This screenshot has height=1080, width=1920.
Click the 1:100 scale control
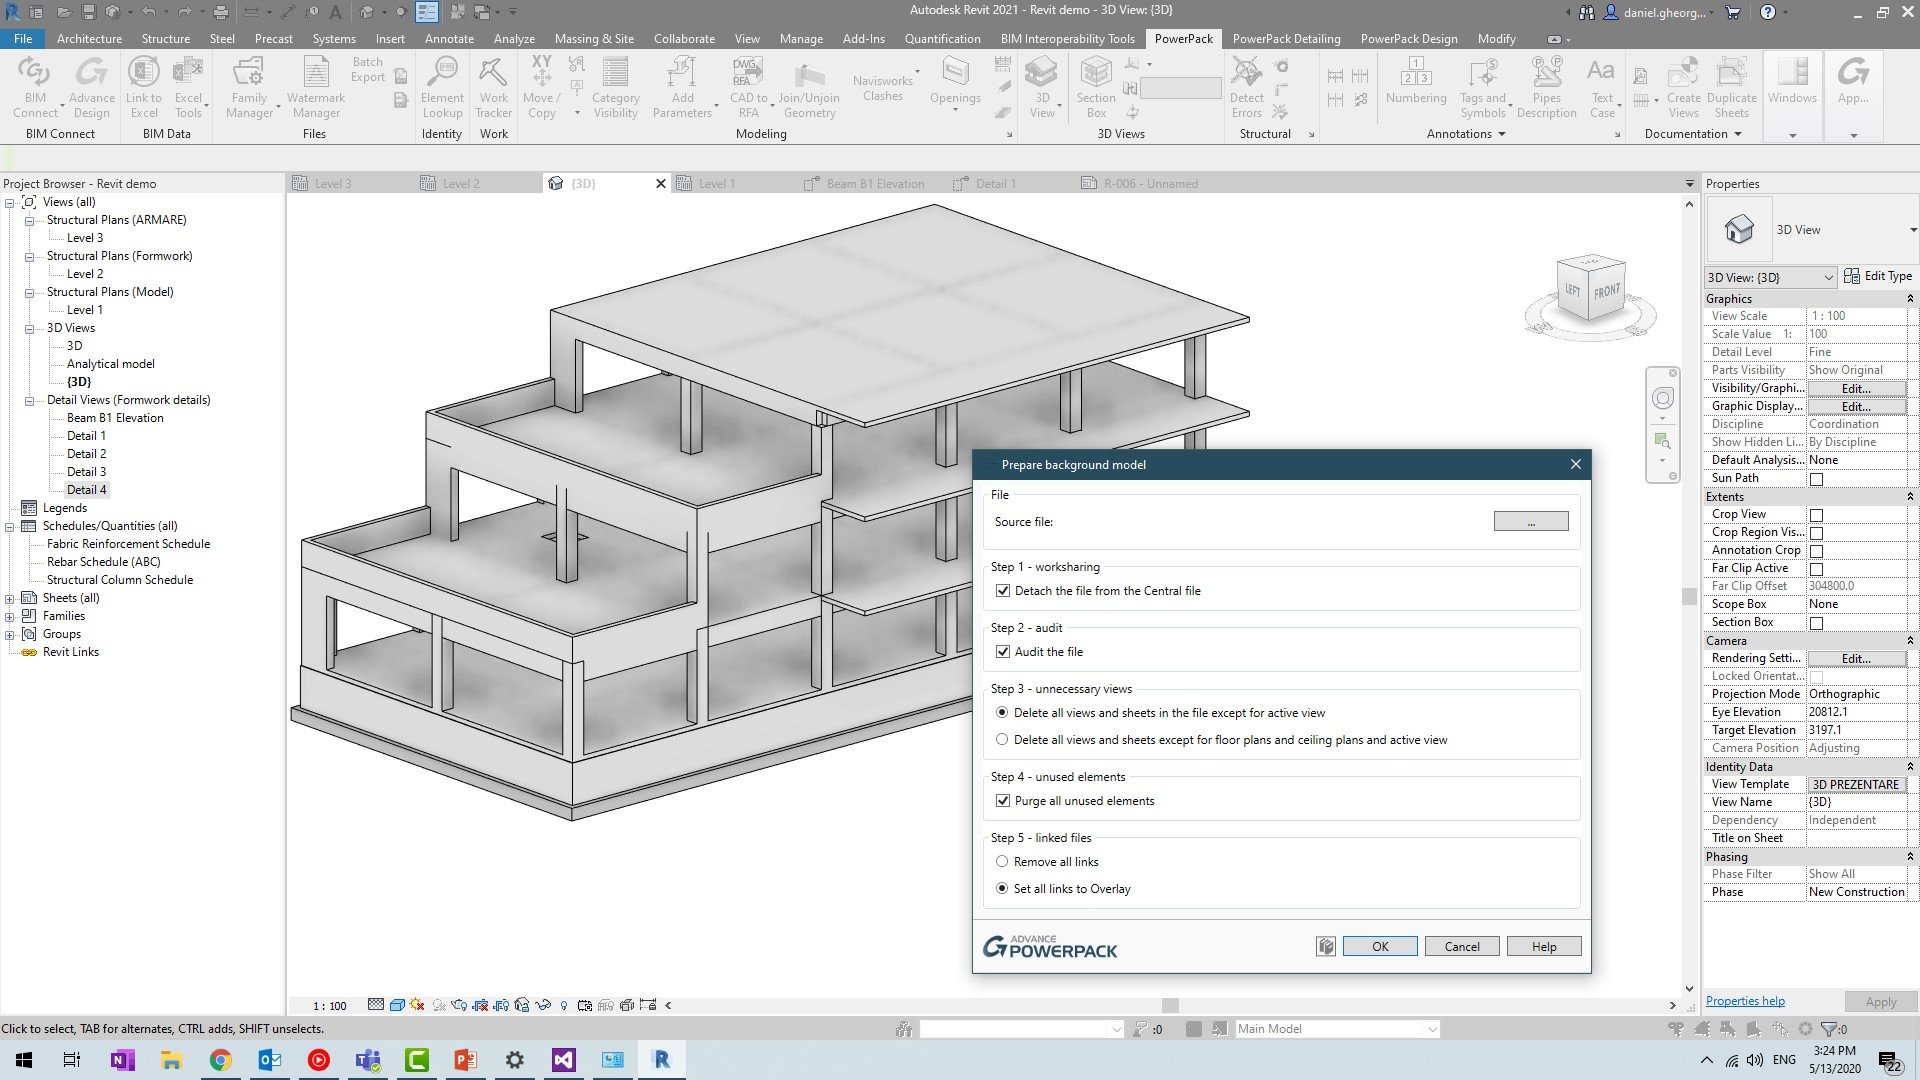(330, 1006)
